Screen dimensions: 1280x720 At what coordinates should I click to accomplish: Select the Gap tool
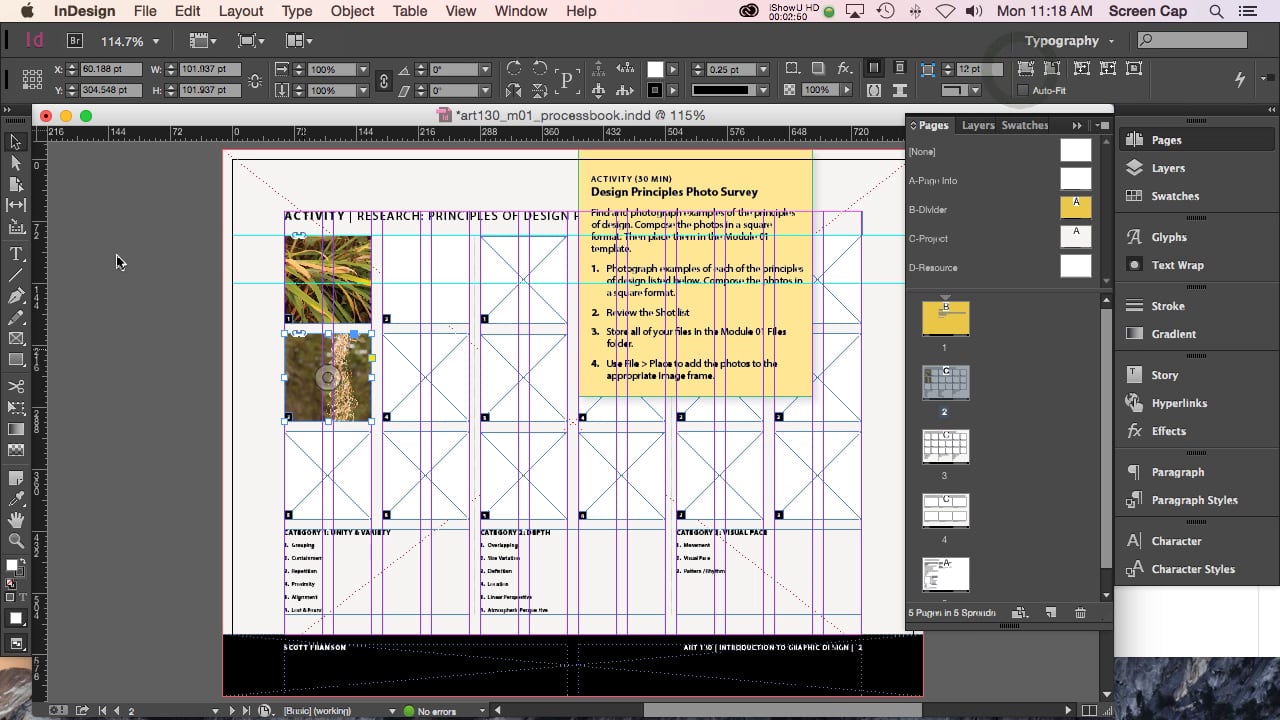coord(16,205)
